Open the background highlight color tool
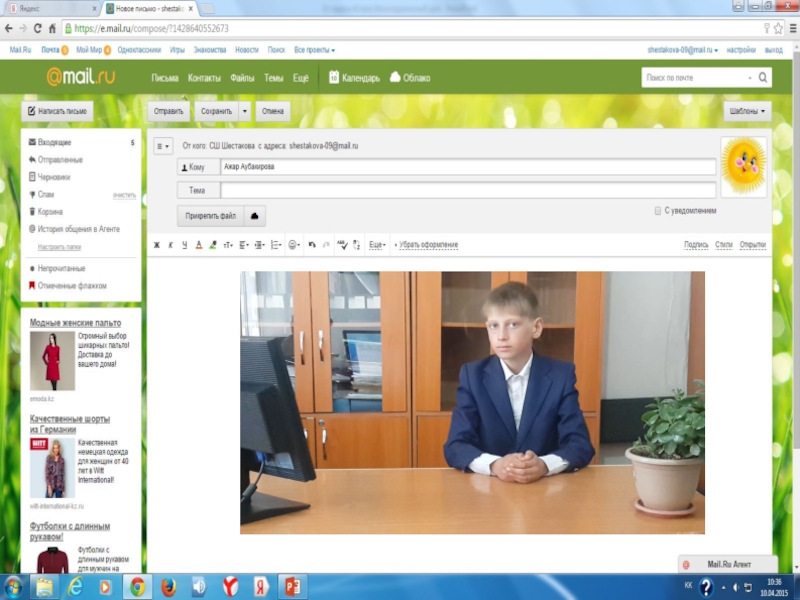 coord(213,245)
